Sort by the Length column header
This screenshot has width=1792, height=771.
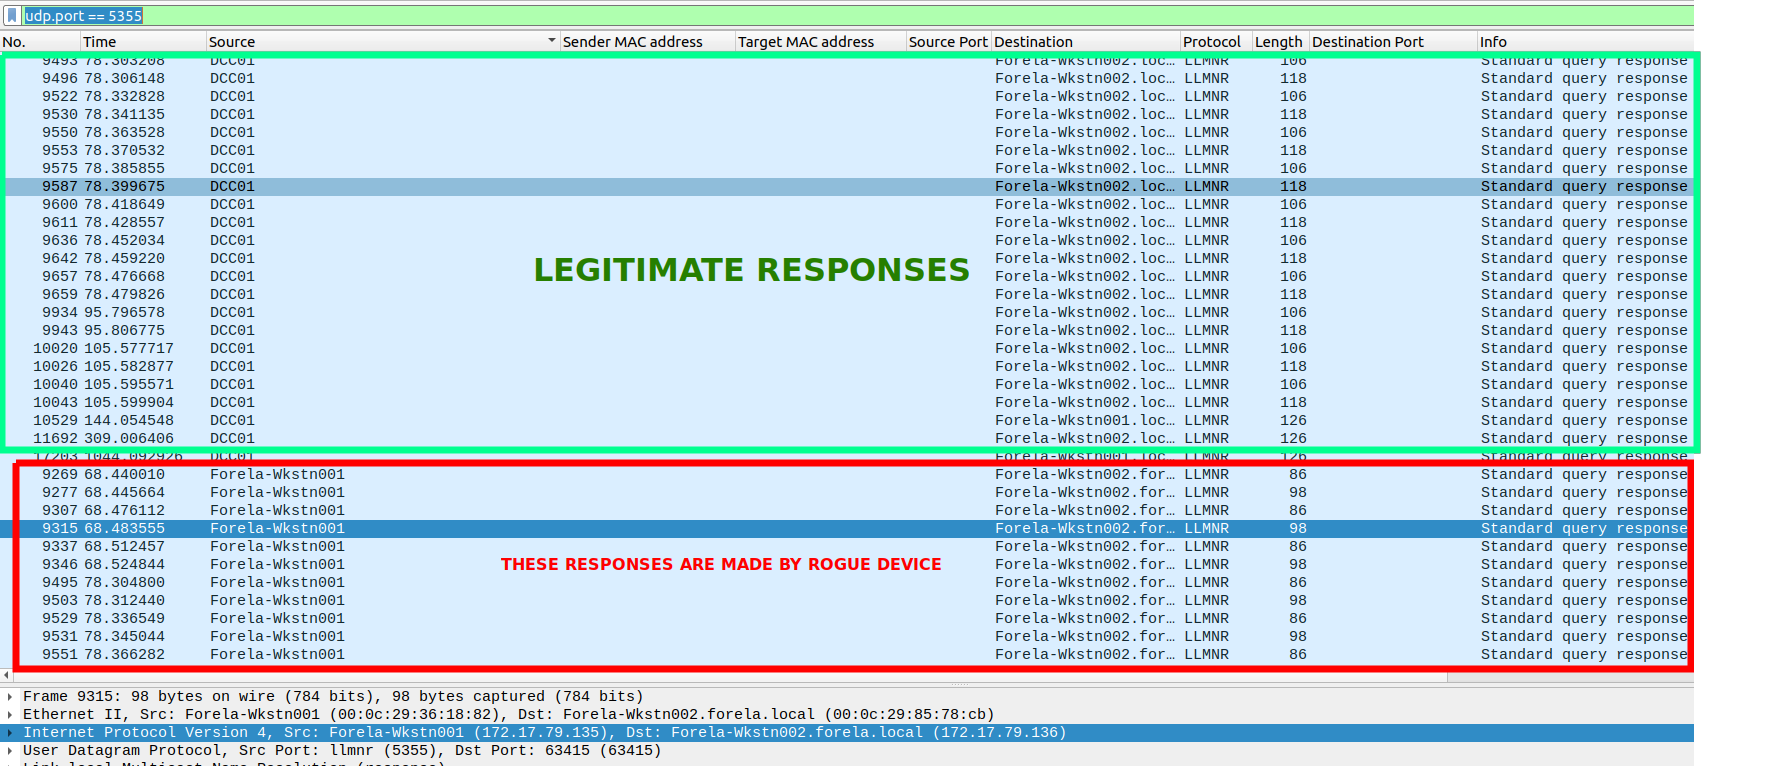click(1278, 42)
